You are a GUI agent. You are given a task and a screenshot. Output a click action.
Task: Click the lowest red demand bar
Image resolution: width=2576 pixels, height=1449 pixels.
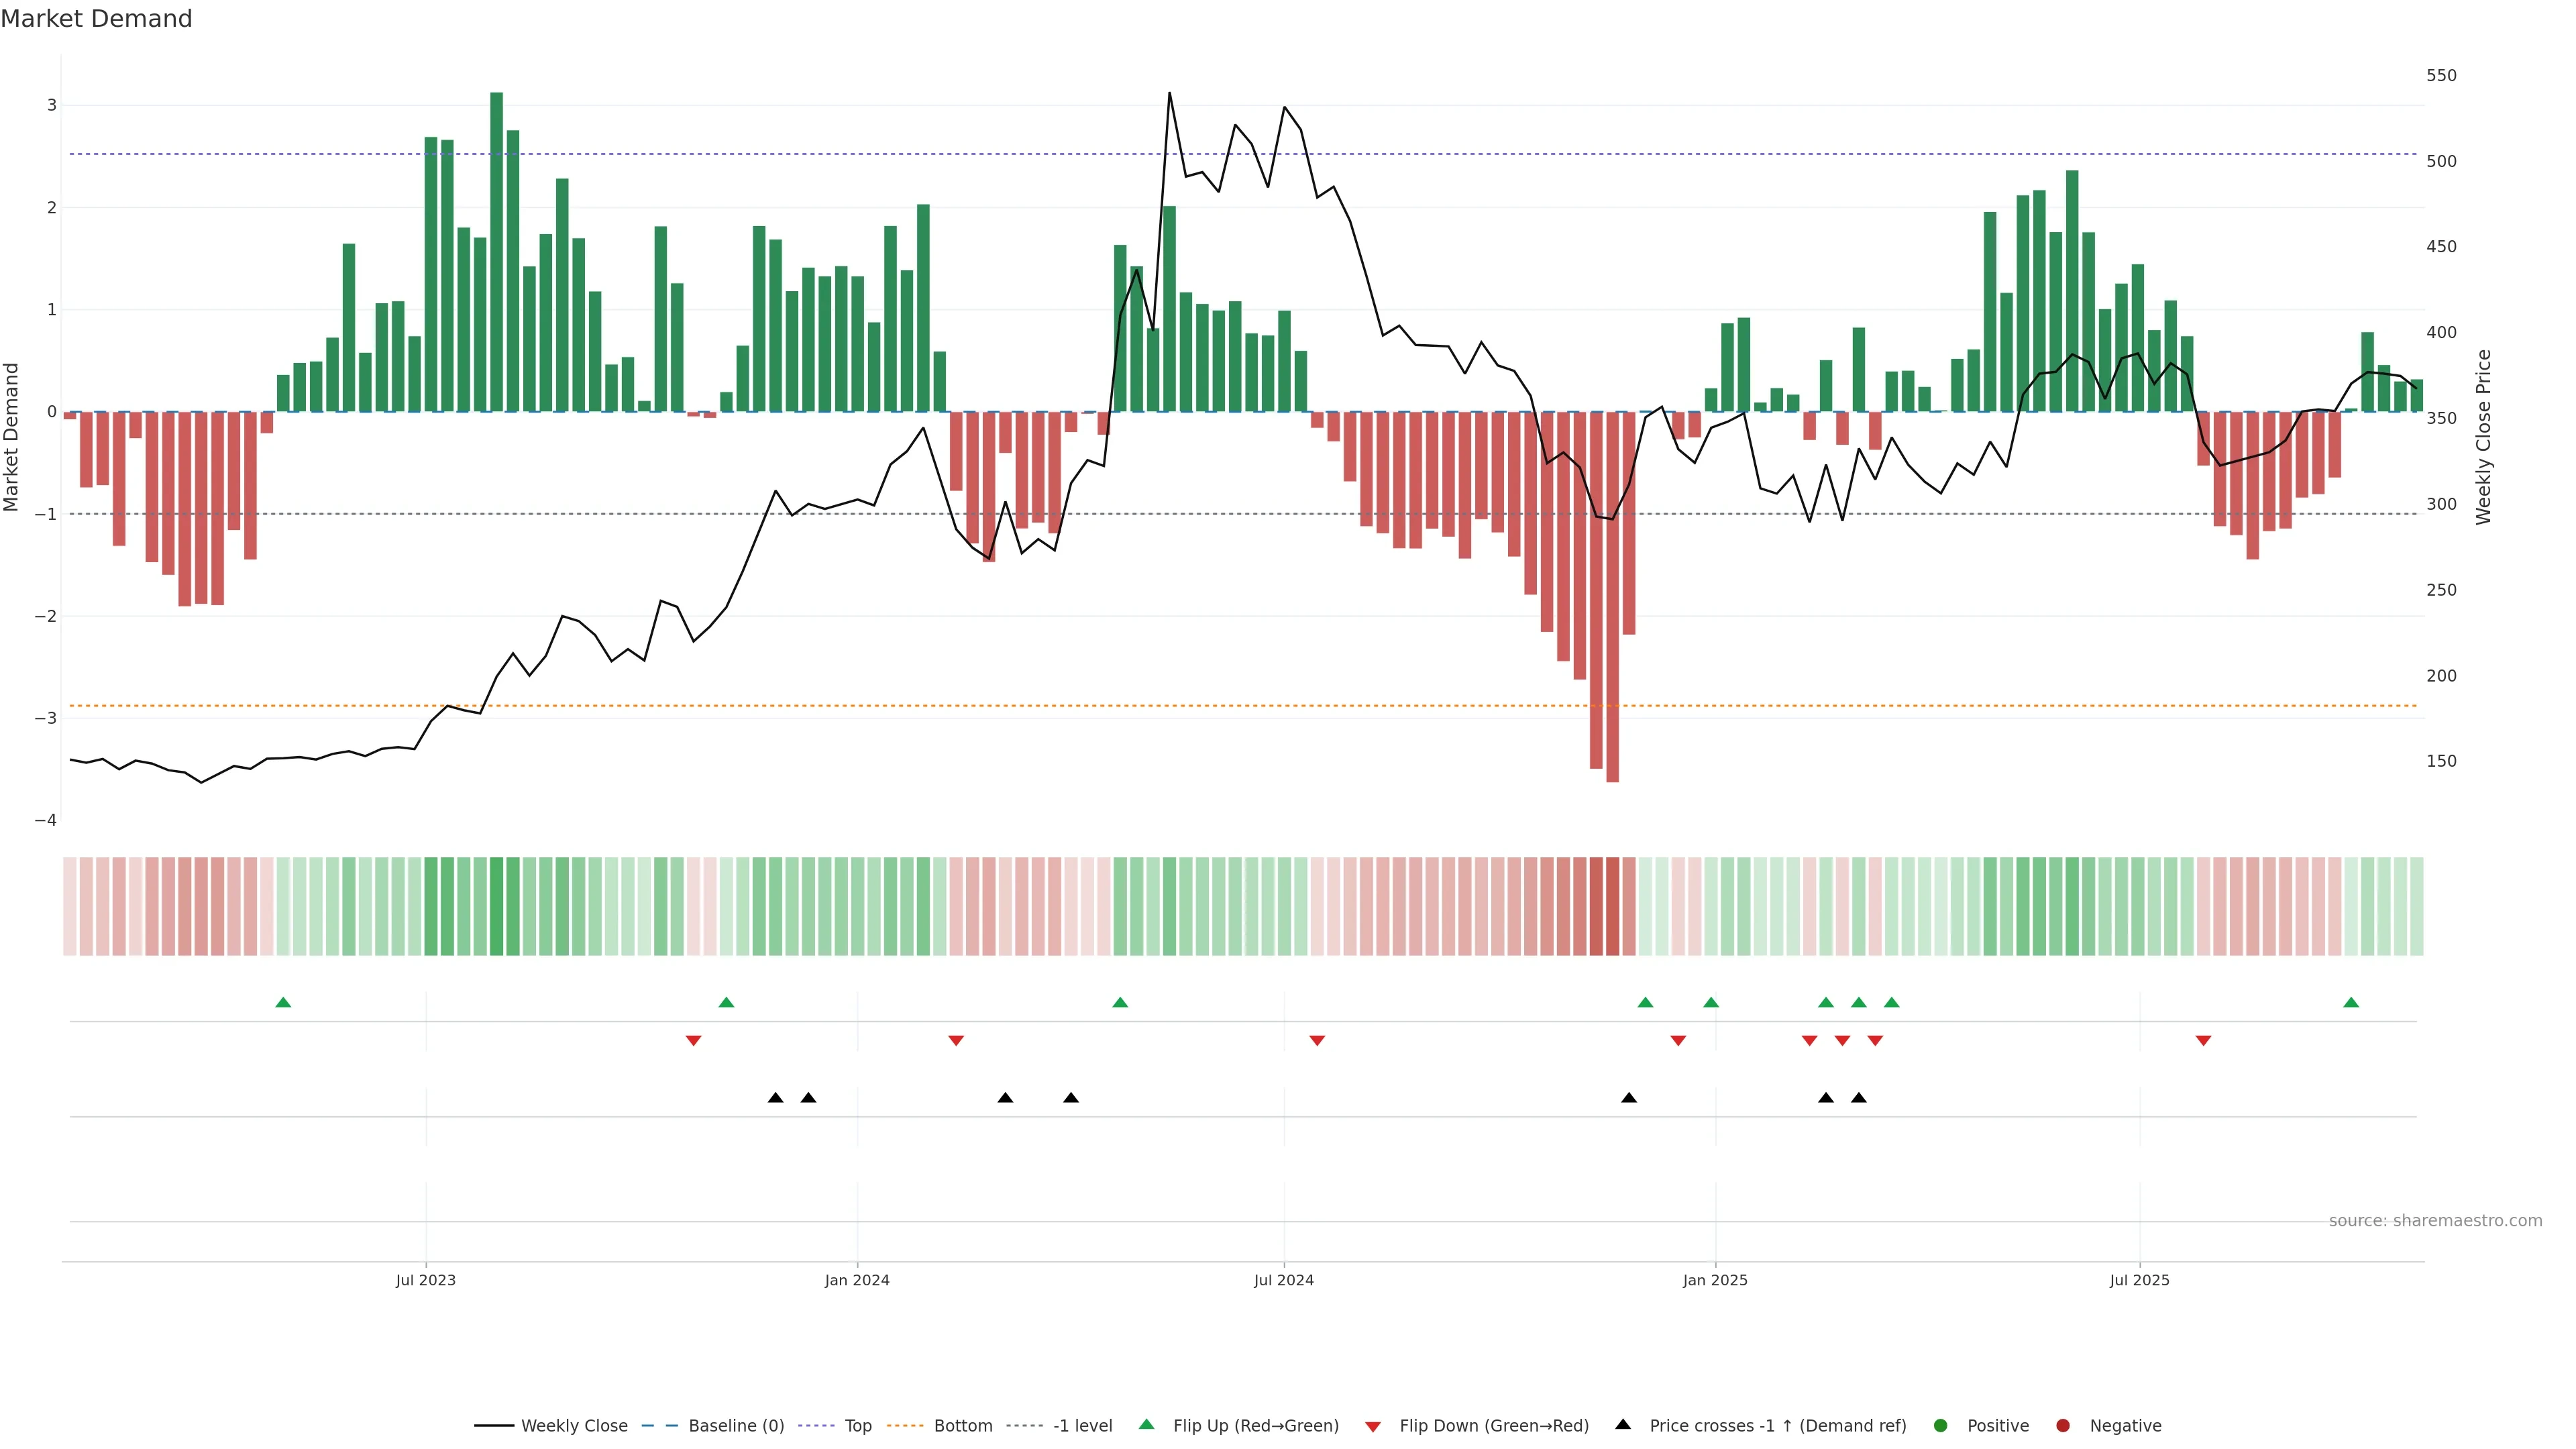pyautogui.click(x=1612, y=600)
